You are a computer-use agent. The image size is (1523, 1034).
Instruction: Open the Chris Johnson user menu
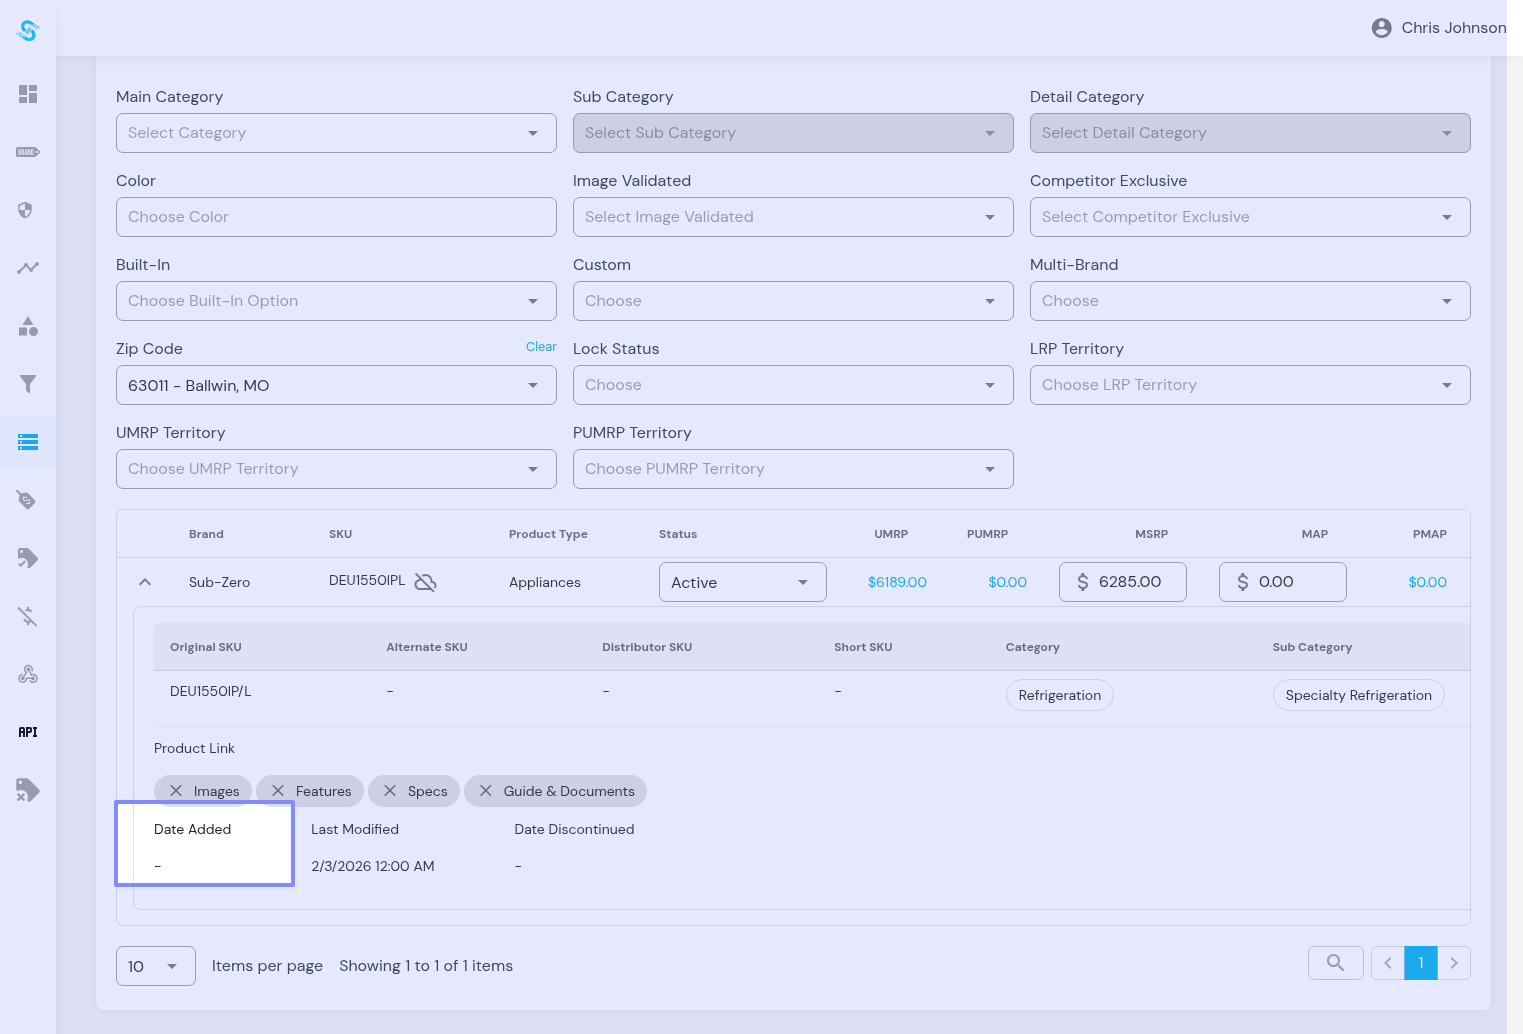click(1438, 28)
